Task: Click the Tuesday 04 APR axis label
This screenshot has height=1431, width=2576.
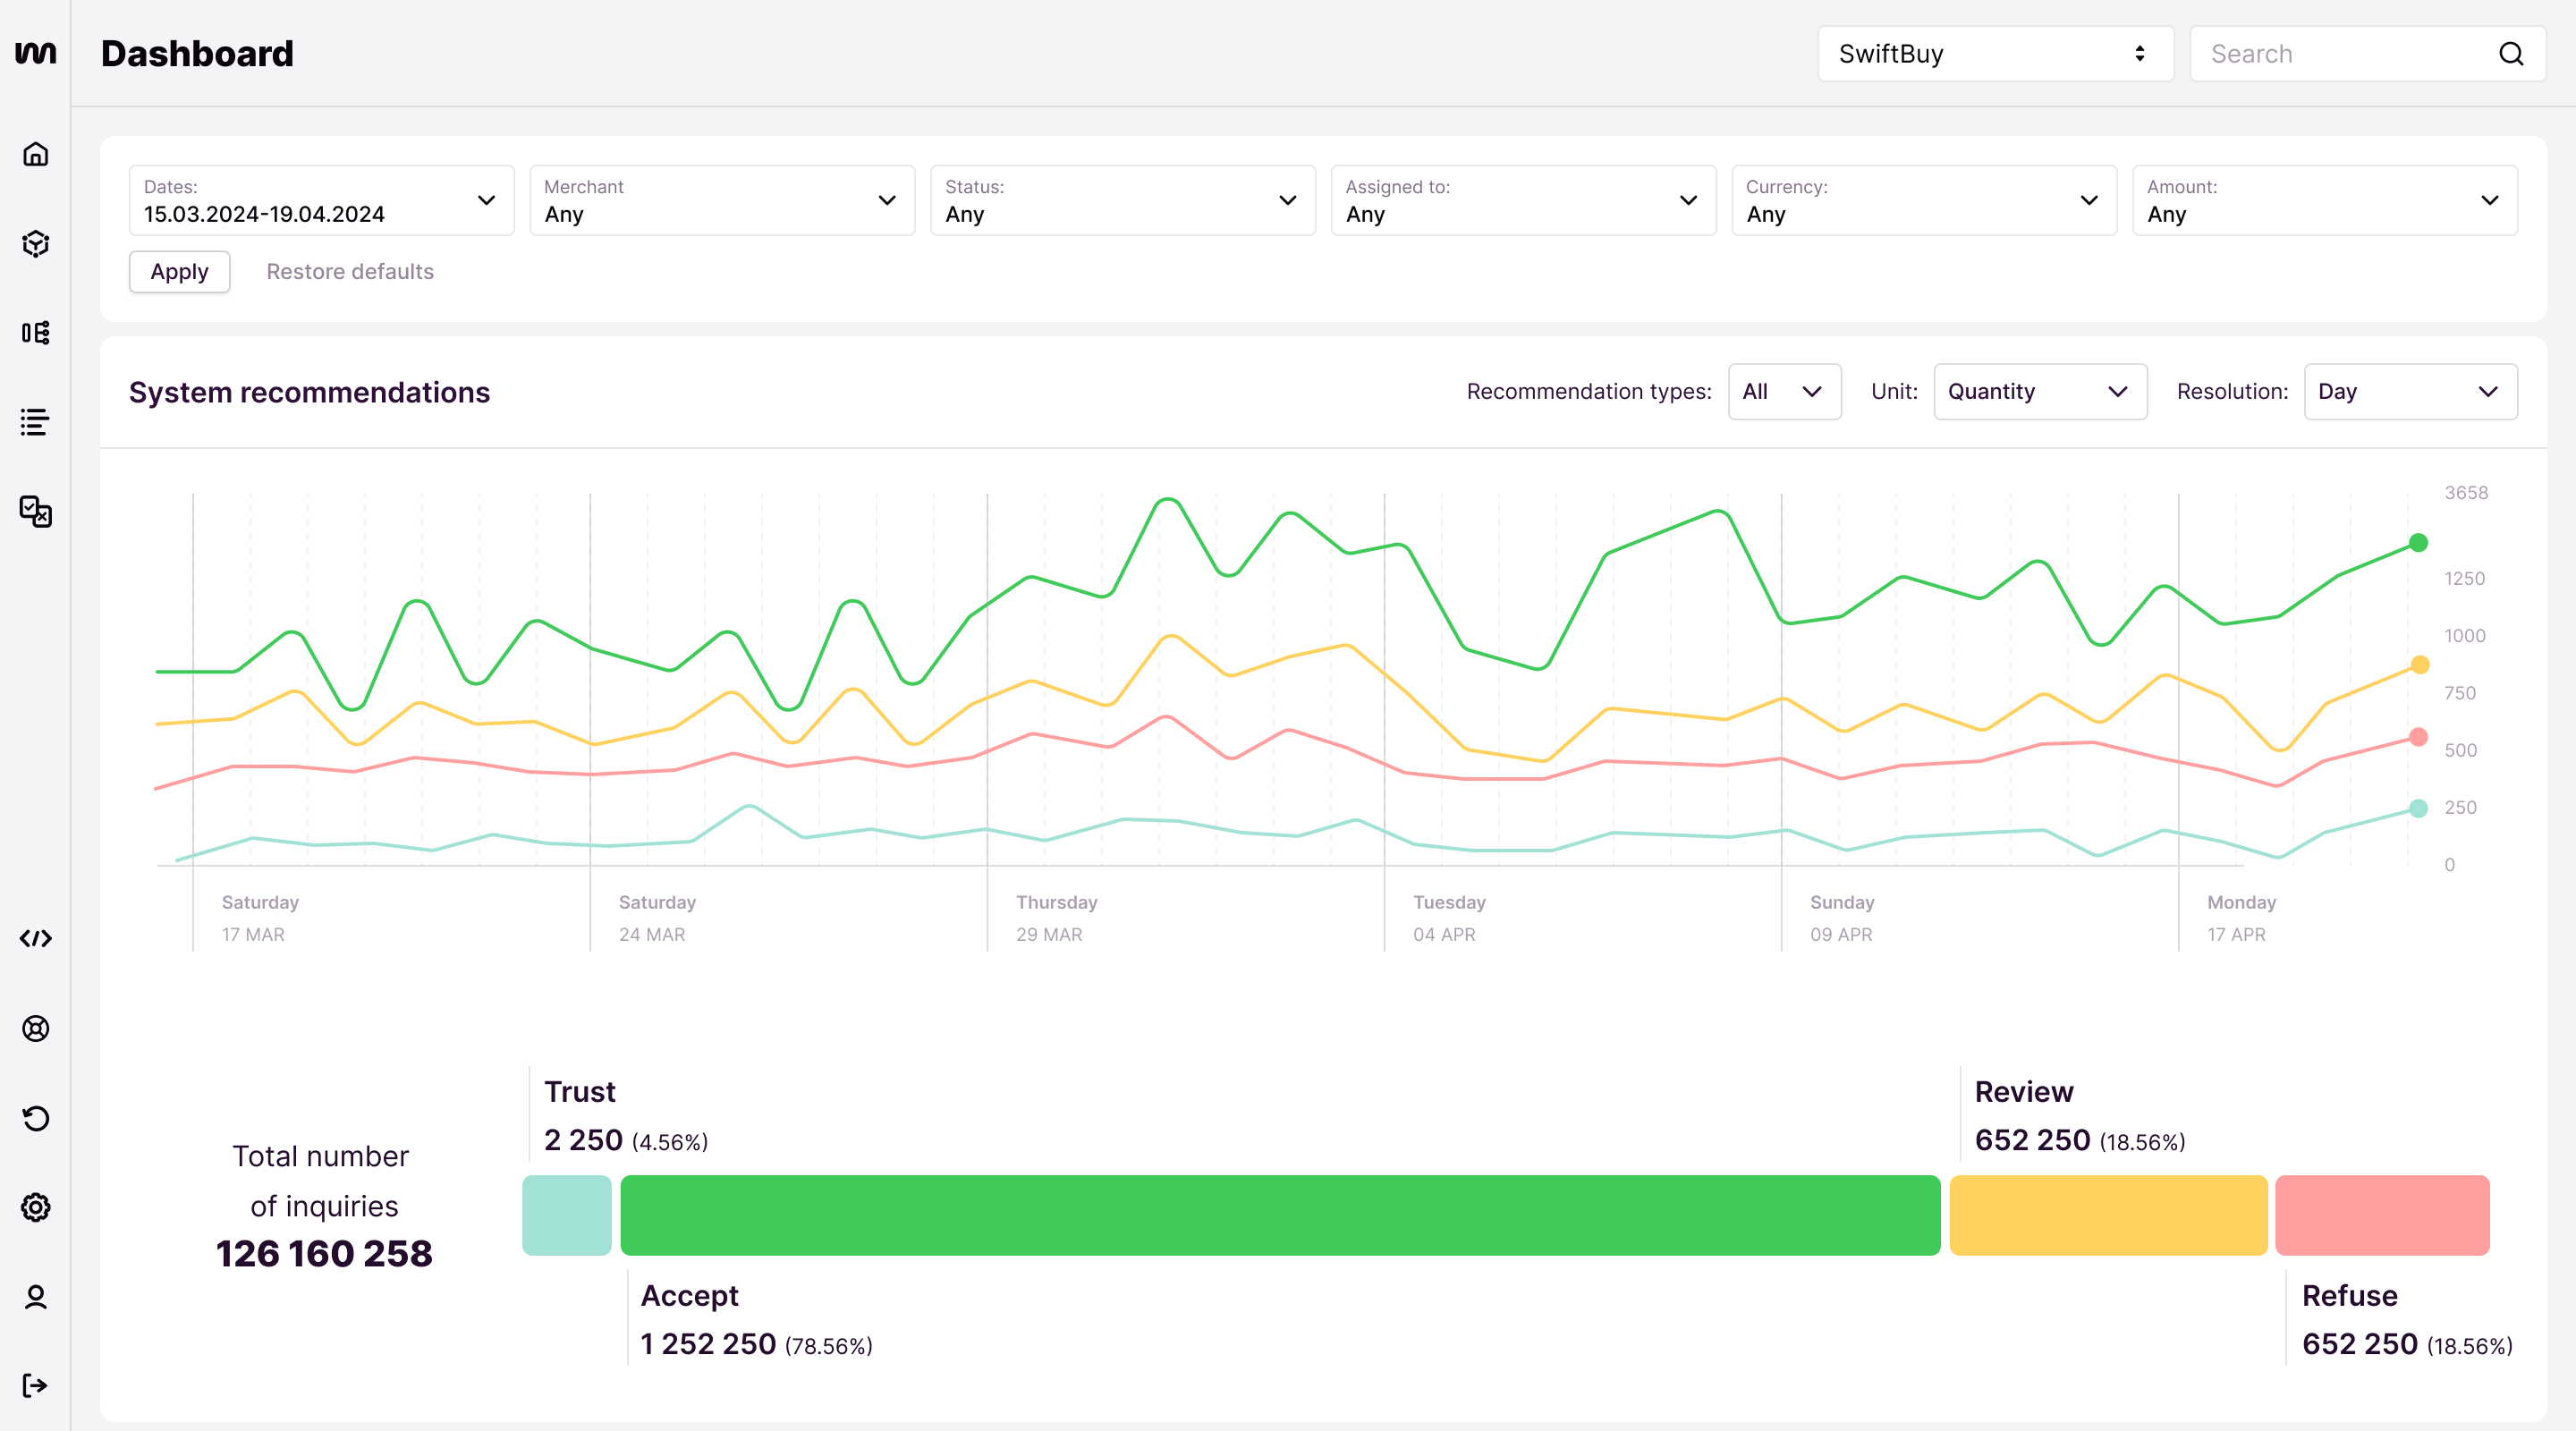Action: (x=1449, y=918)
